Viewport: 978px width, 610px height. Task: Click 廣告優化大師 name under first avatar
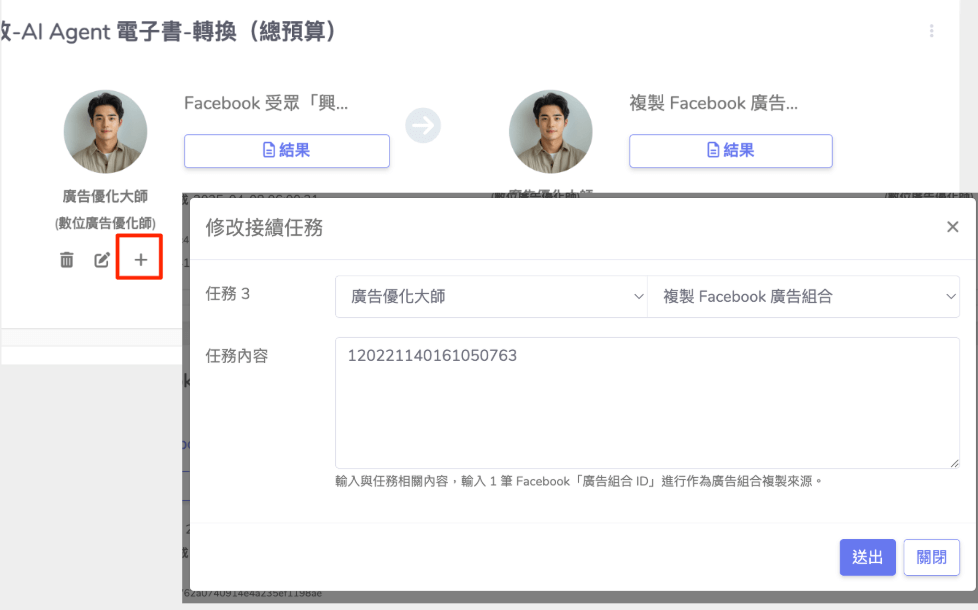(105, 197)
